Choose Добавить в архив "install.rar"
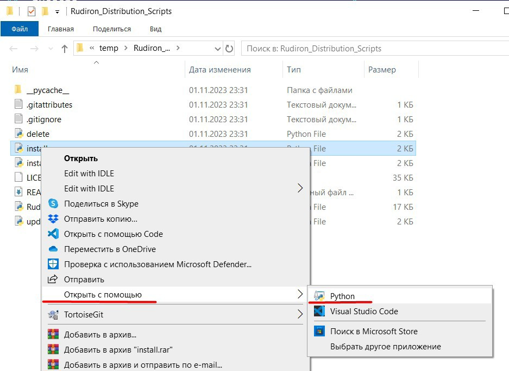The image size is (509, 371). click(118, 350)
